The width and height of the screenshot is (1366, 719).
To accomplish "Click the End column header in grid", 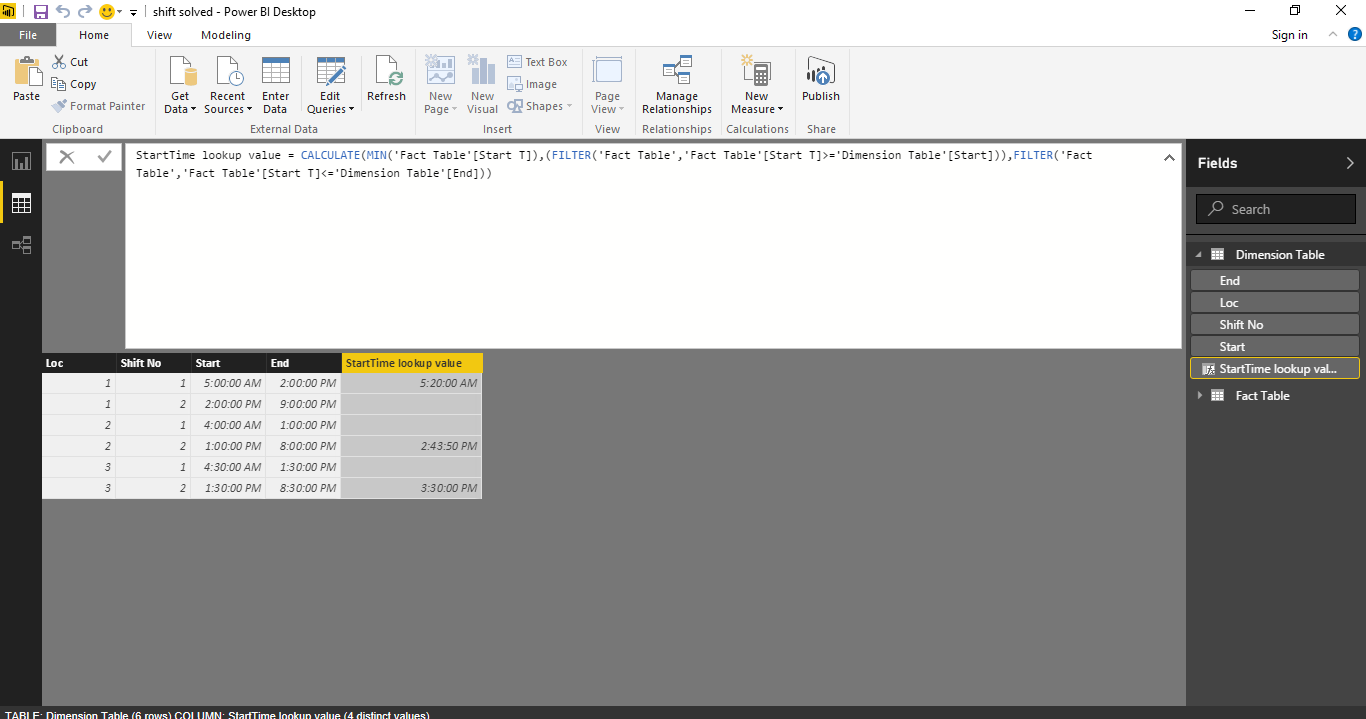I will pyautogui.click(x=303, y=363).
